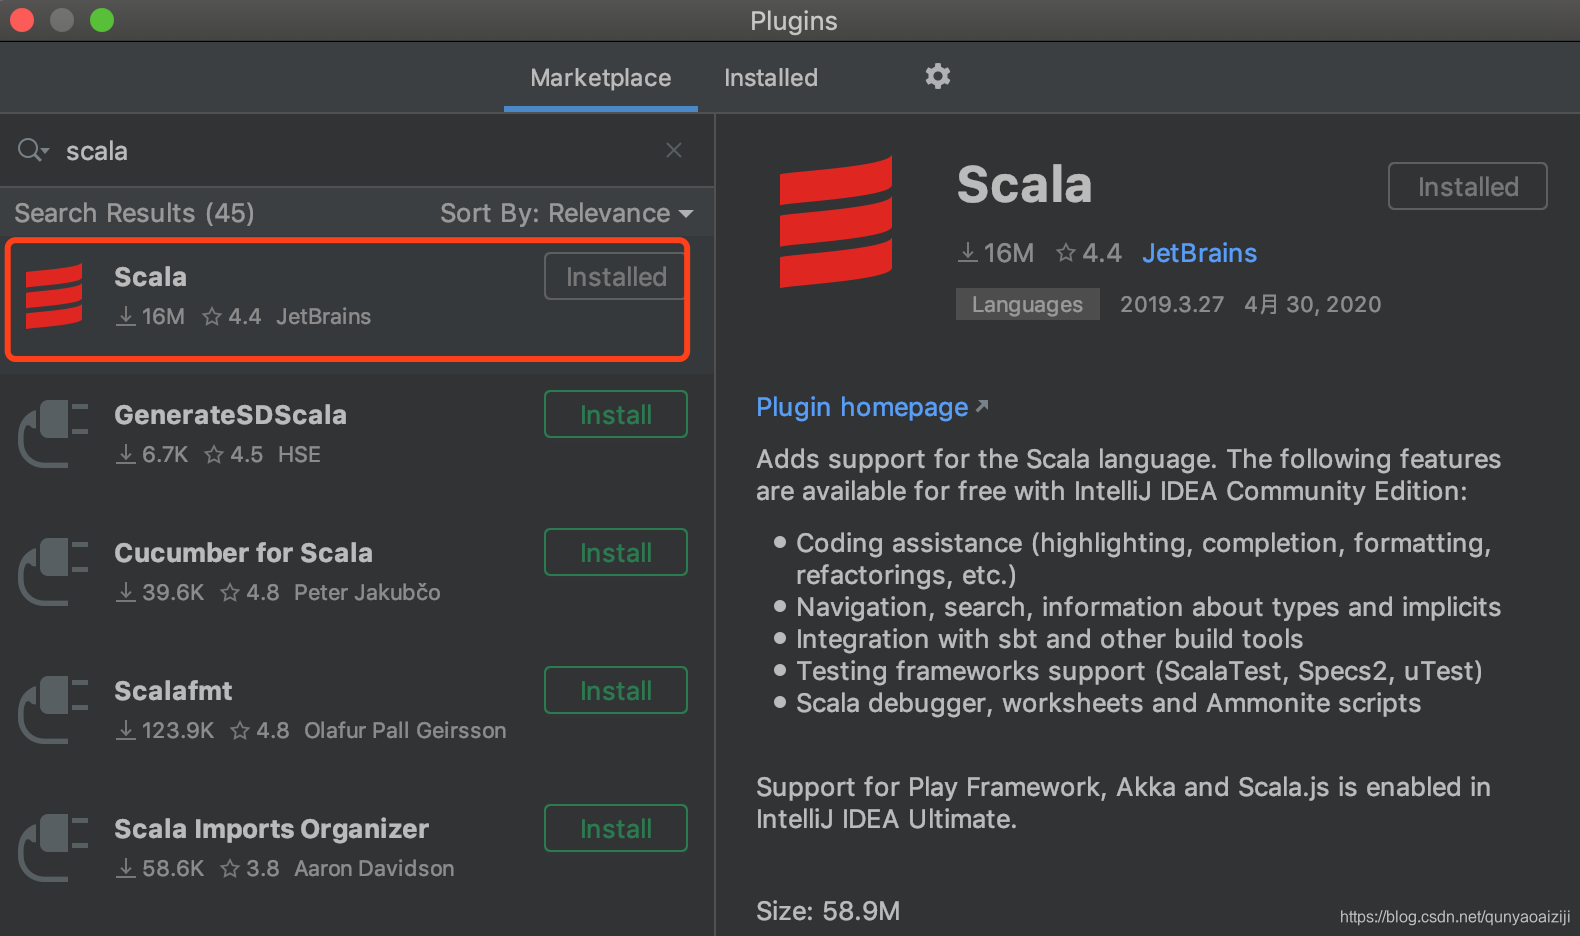Click the Languages tag
This screenshot has width=1580, height=936.
(1027, 304)
